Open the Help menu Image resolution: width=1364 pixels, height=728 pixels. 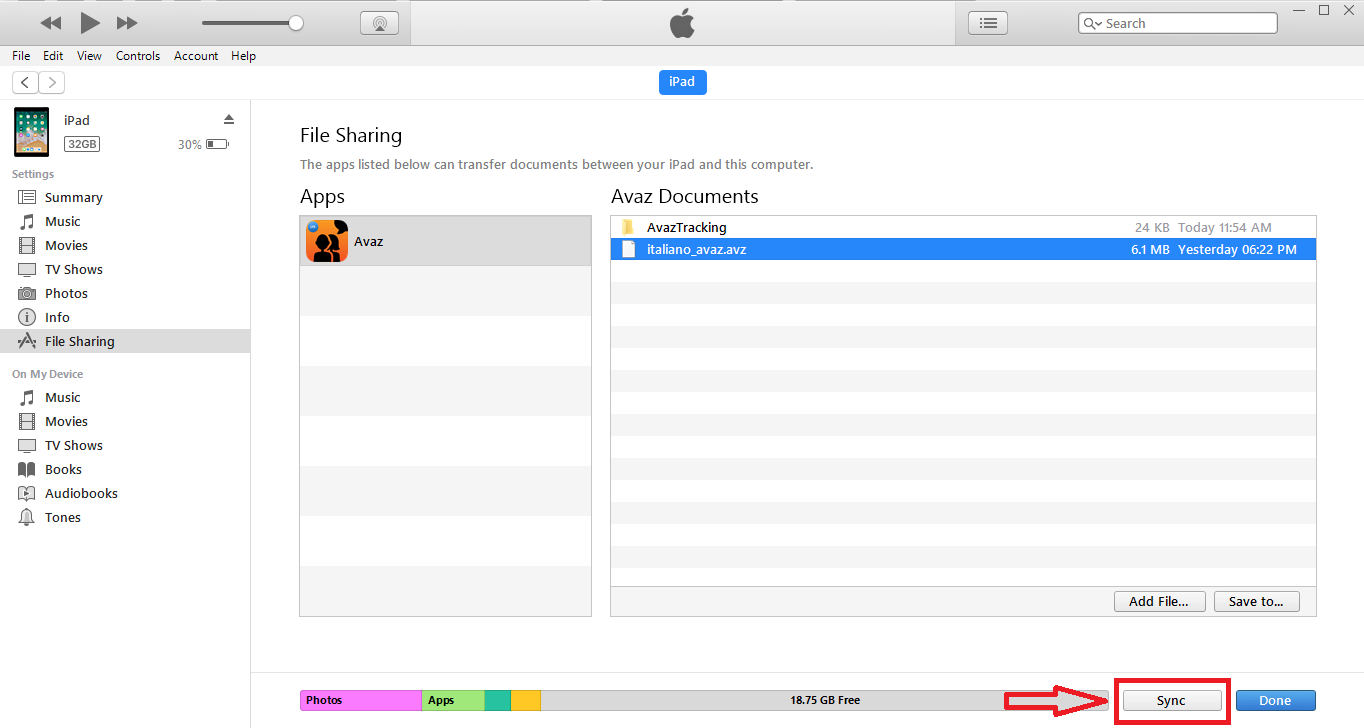click(x=243, y=56)
